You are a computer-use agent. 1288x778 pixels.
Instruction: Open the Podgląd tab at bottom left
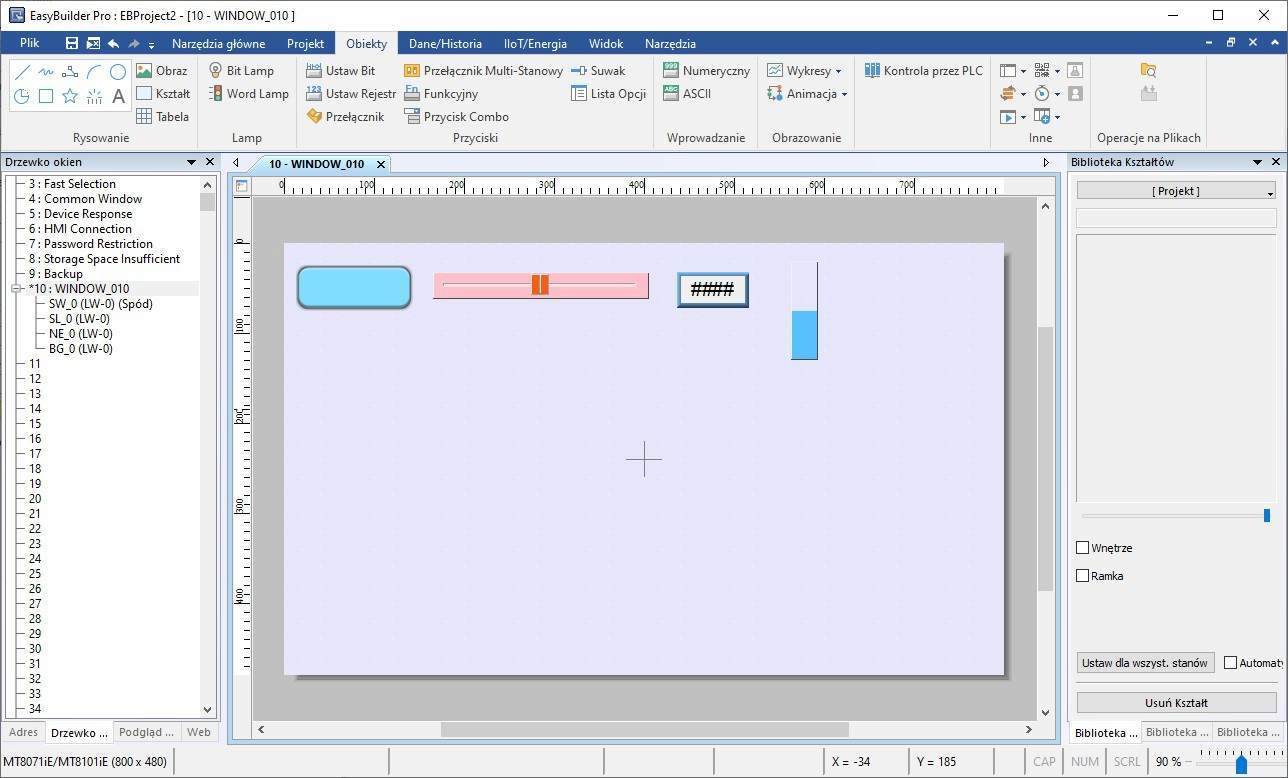click(x=146, y=733)
